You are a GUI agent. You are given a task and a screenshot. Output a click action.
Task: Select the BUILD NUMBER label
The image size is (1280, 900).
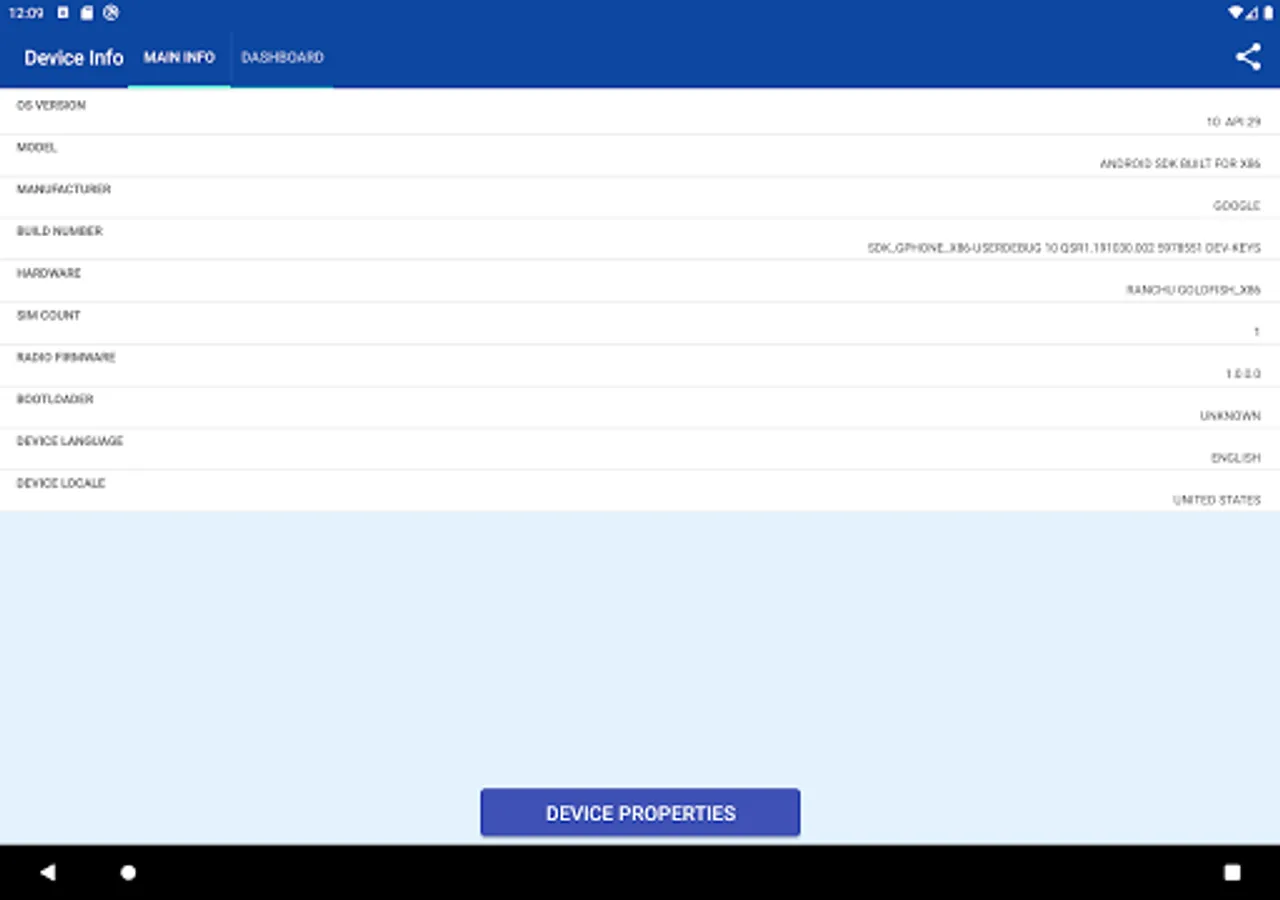pos(60,231)
